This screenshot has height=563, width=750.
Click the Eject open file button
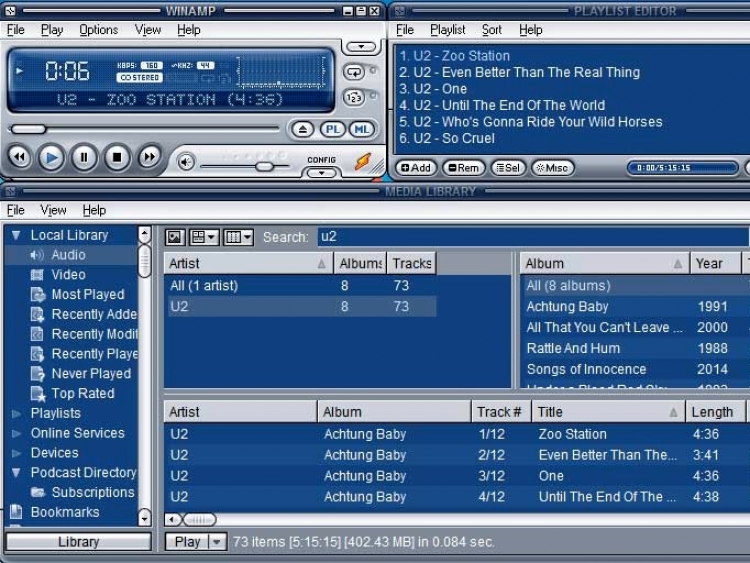click(304, 129)
